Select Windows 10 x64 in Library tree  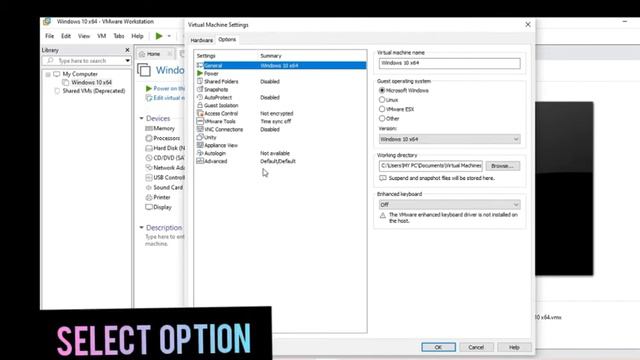91,82
